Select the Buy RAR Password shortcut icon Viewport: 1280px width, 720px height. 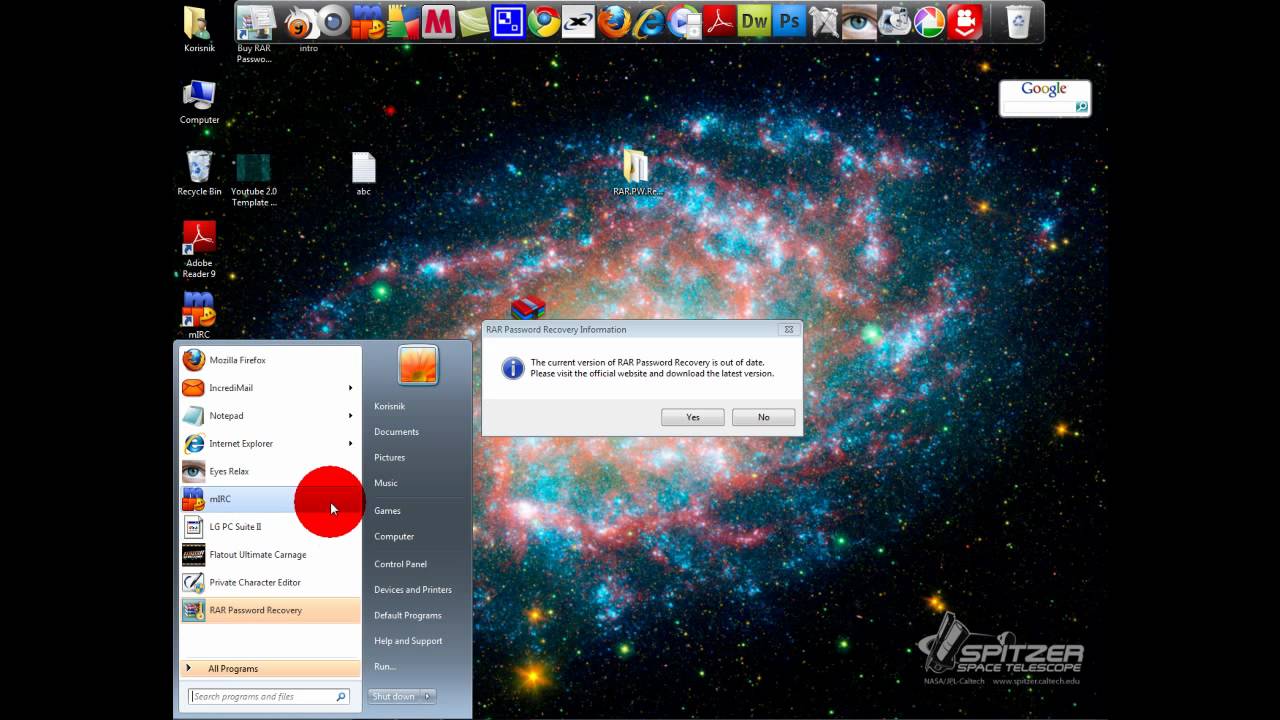(x=254, y=35)
